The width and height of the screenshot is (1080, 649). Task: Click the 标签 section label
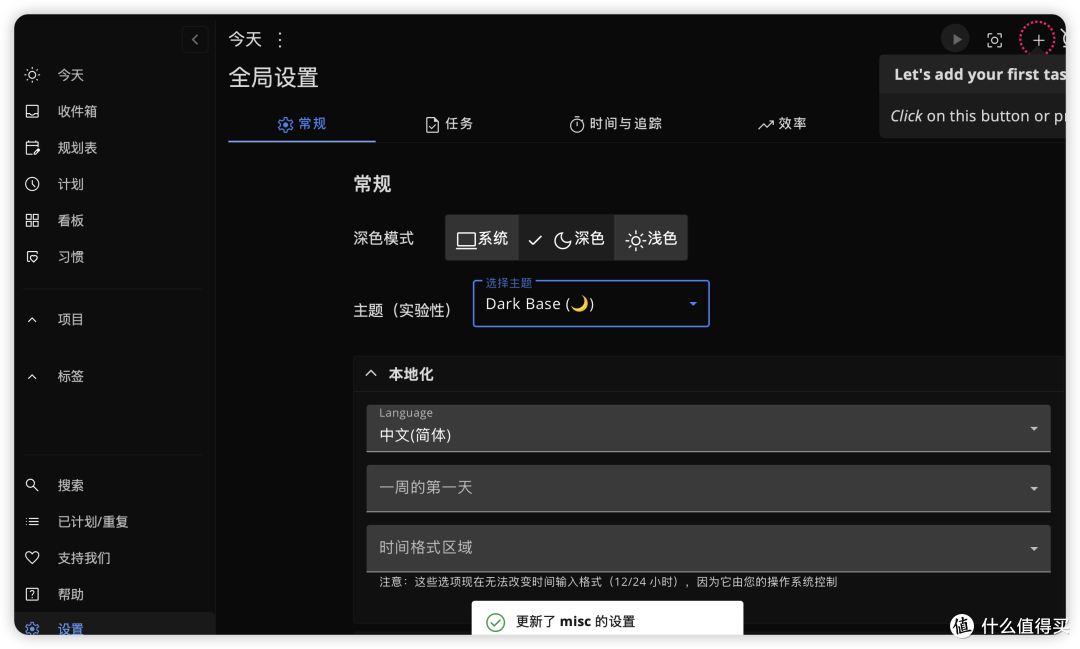70,376
